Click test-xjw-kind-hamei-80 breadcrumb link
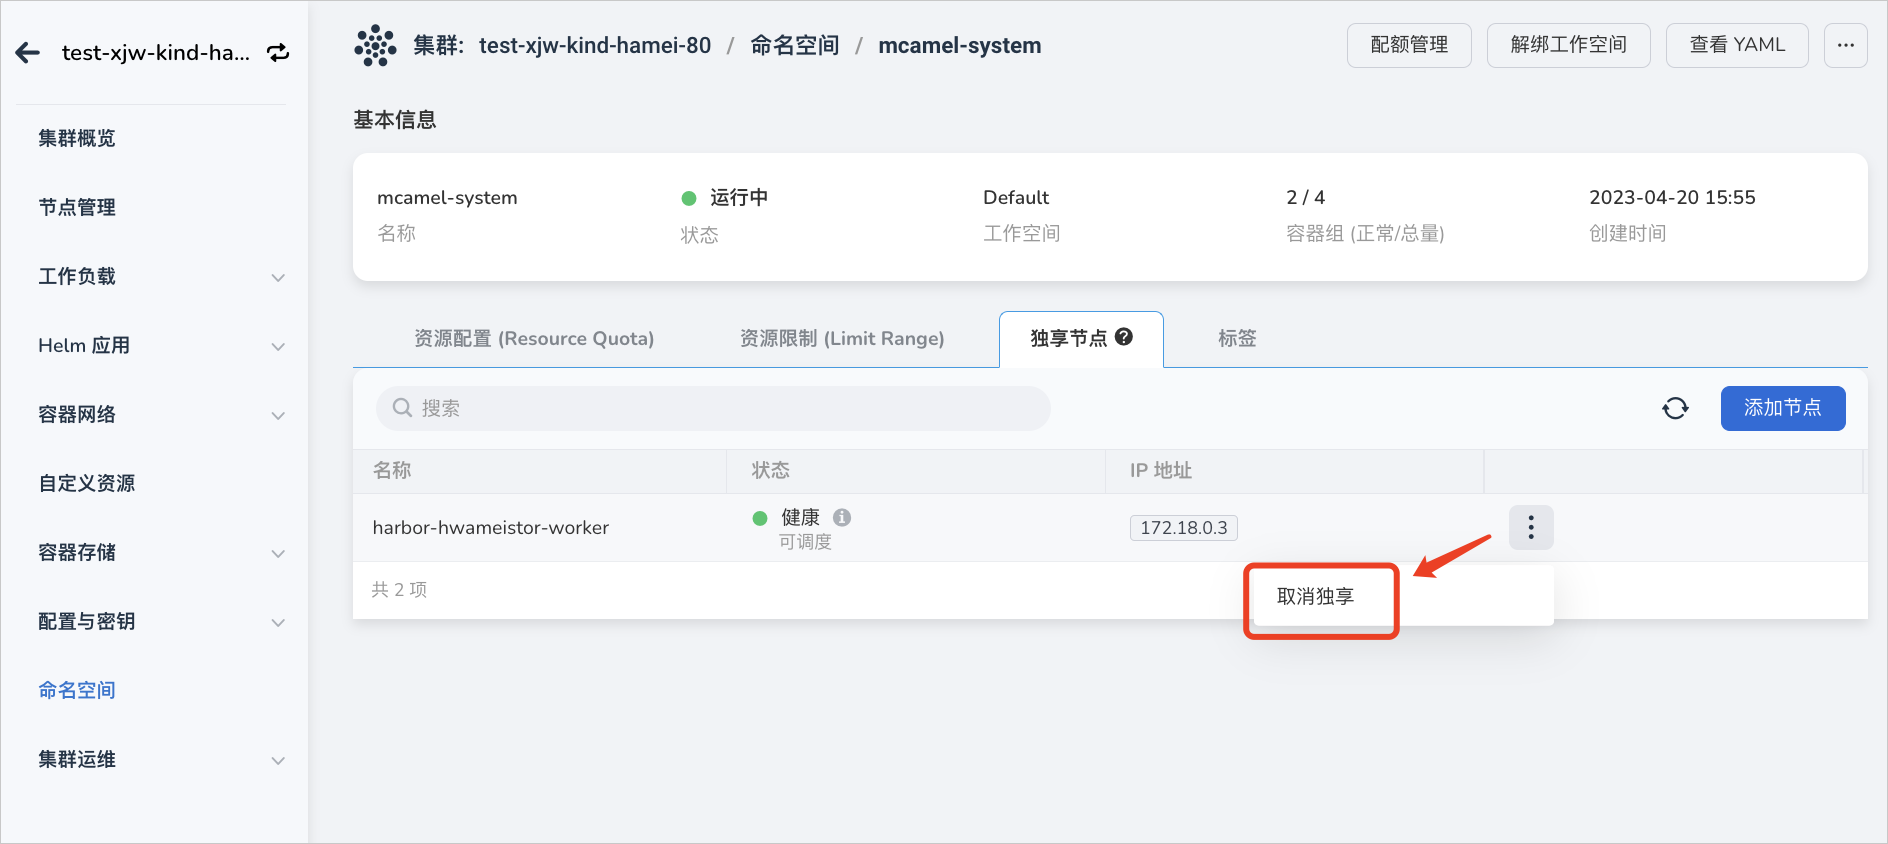Screen dimensions: 1888x844 595,46
